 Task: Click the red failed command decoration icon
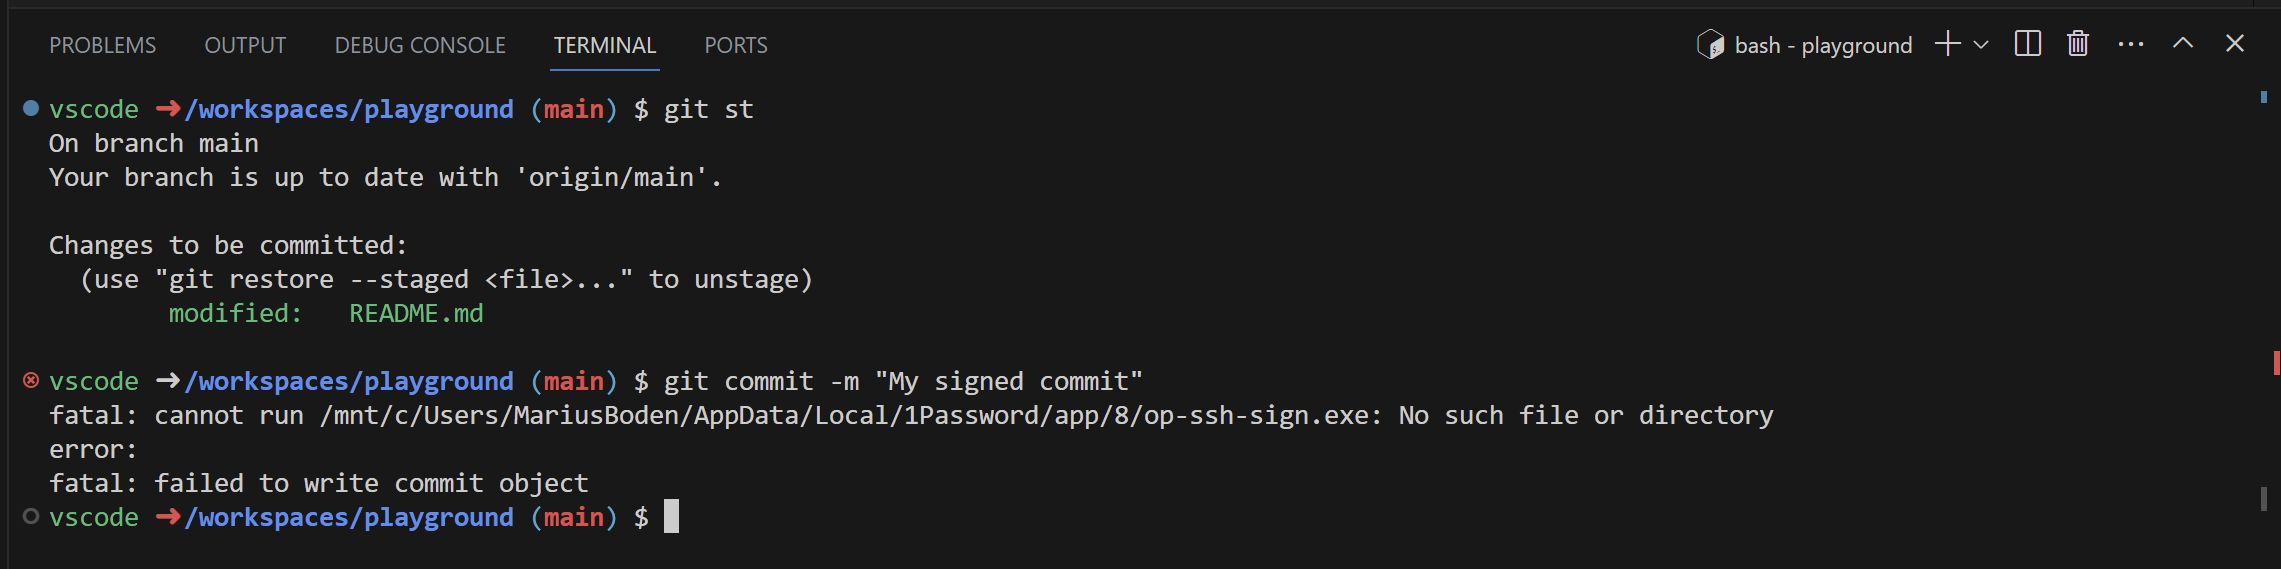pyautogui.click(x=31, y=380)
